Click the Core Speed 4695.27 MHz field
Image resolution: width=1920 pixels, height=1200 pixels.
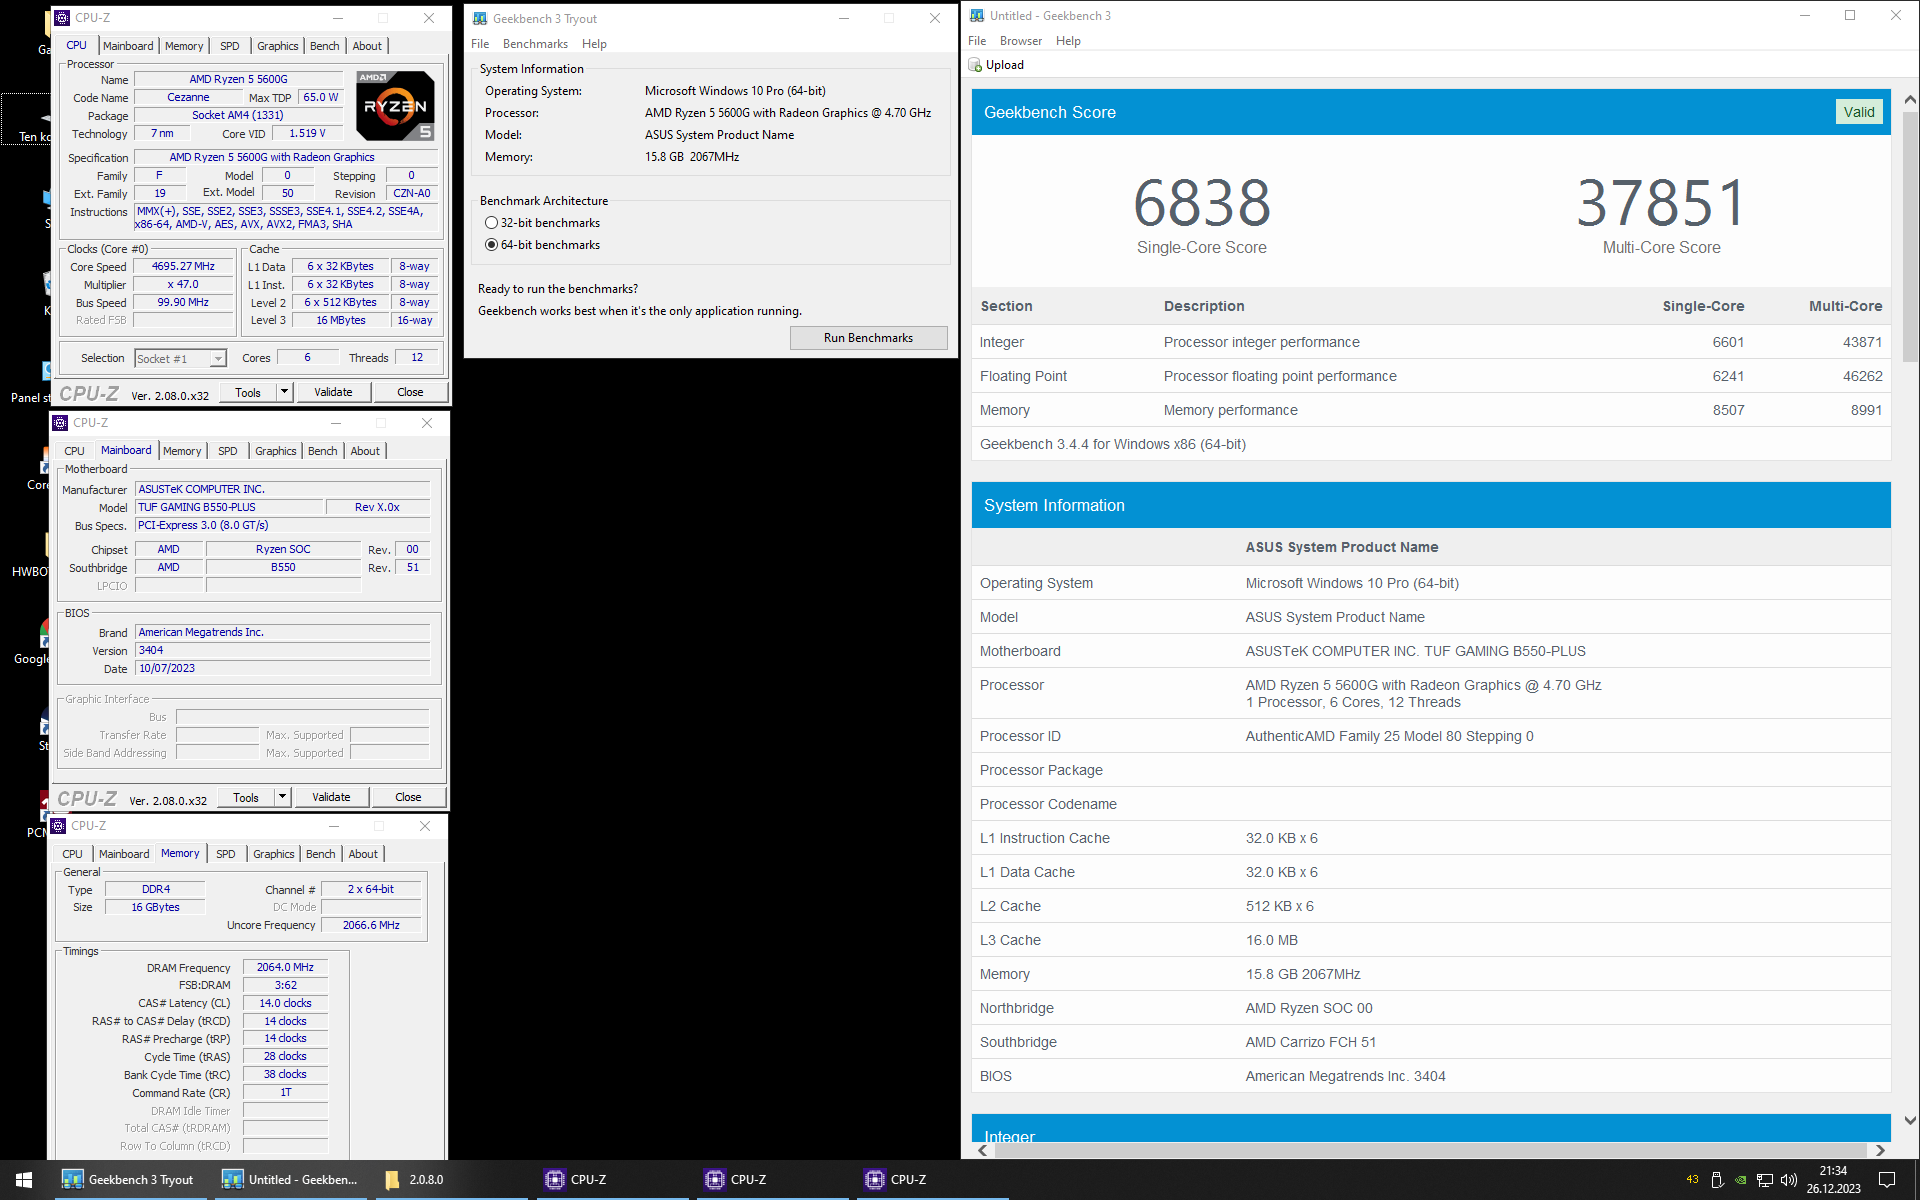(x=183, y=266)
